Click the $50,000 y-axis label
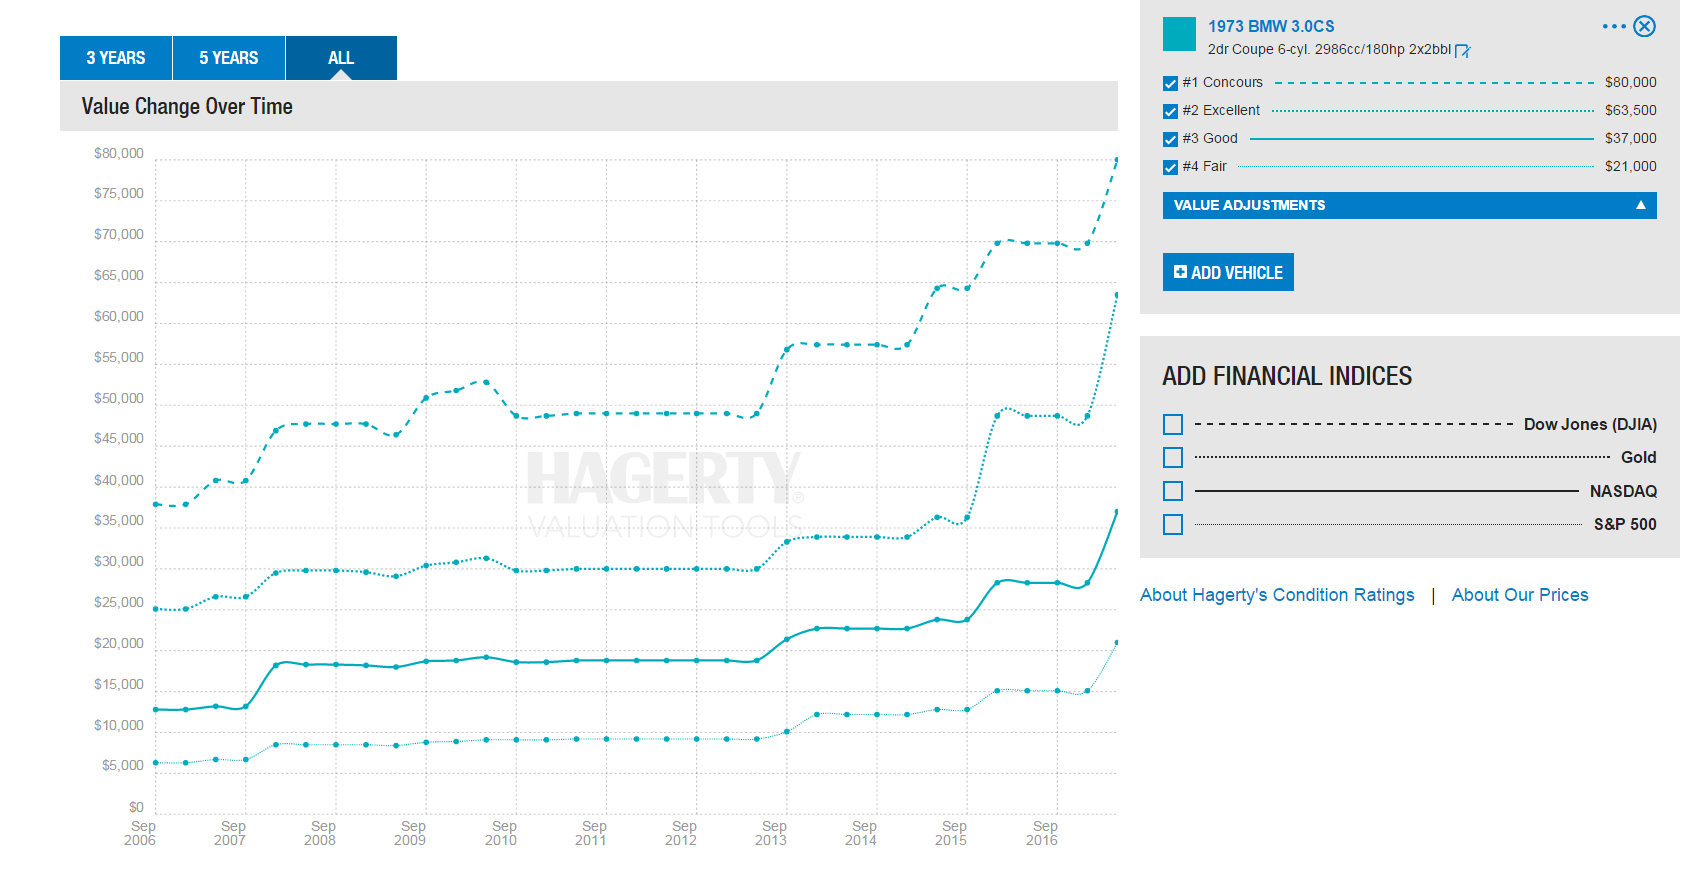Viewport: 1706px width, 874px height. coord(119,398)
